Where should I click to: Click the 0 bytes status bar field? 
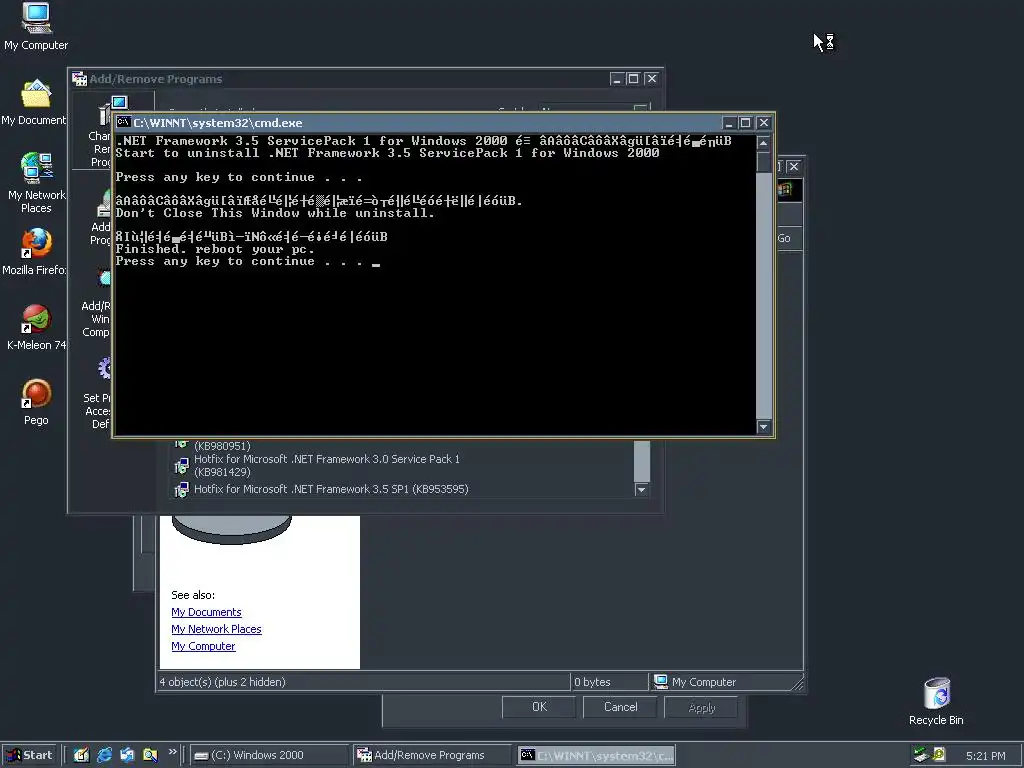point(609,682)
